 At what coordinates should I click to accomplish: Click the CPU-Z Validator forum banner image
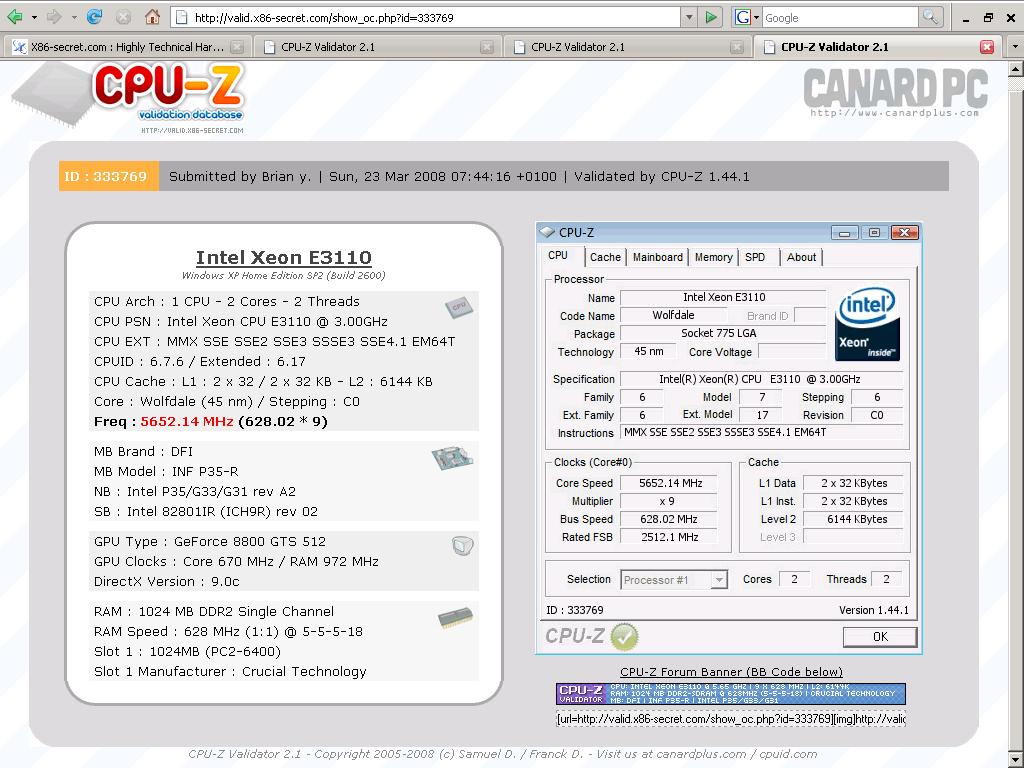coord(731,694)
